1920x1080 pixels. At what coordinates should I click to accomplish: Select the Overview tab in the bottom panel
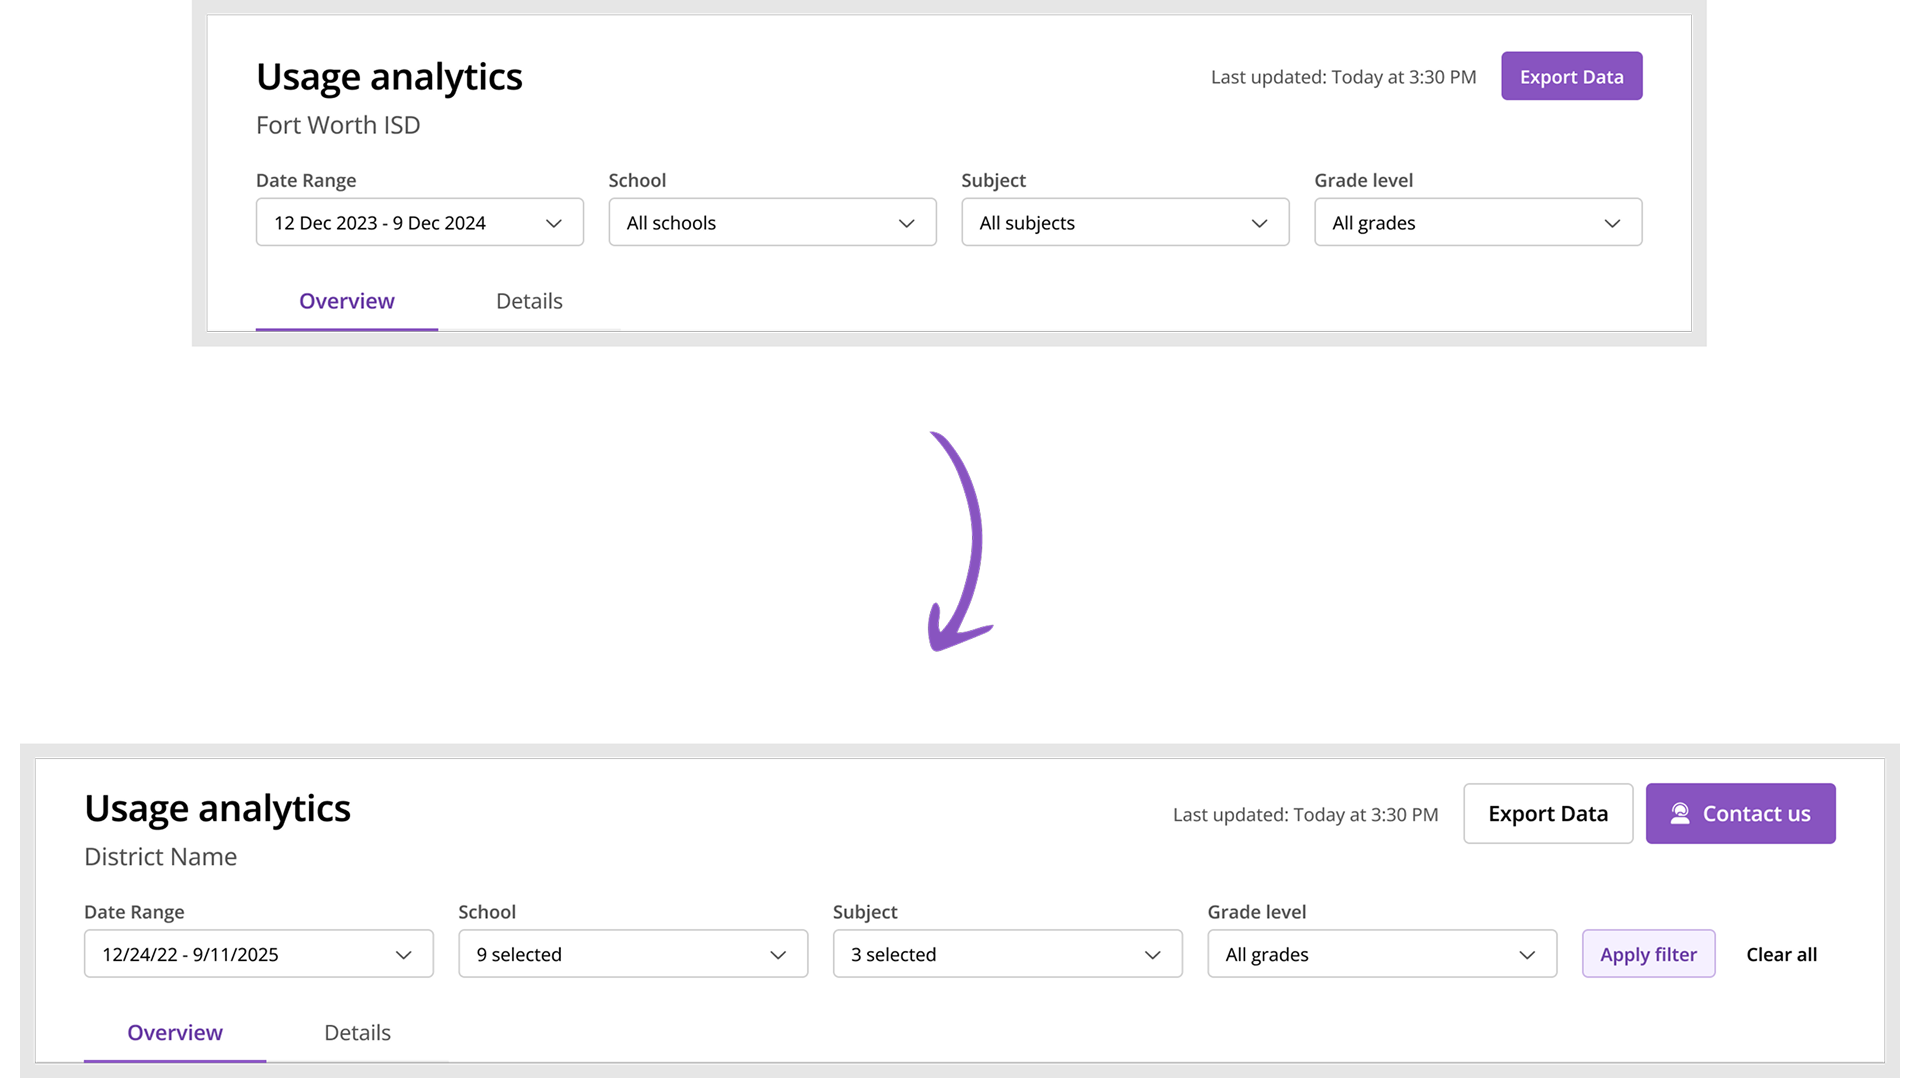click(x=174, y=1032)
